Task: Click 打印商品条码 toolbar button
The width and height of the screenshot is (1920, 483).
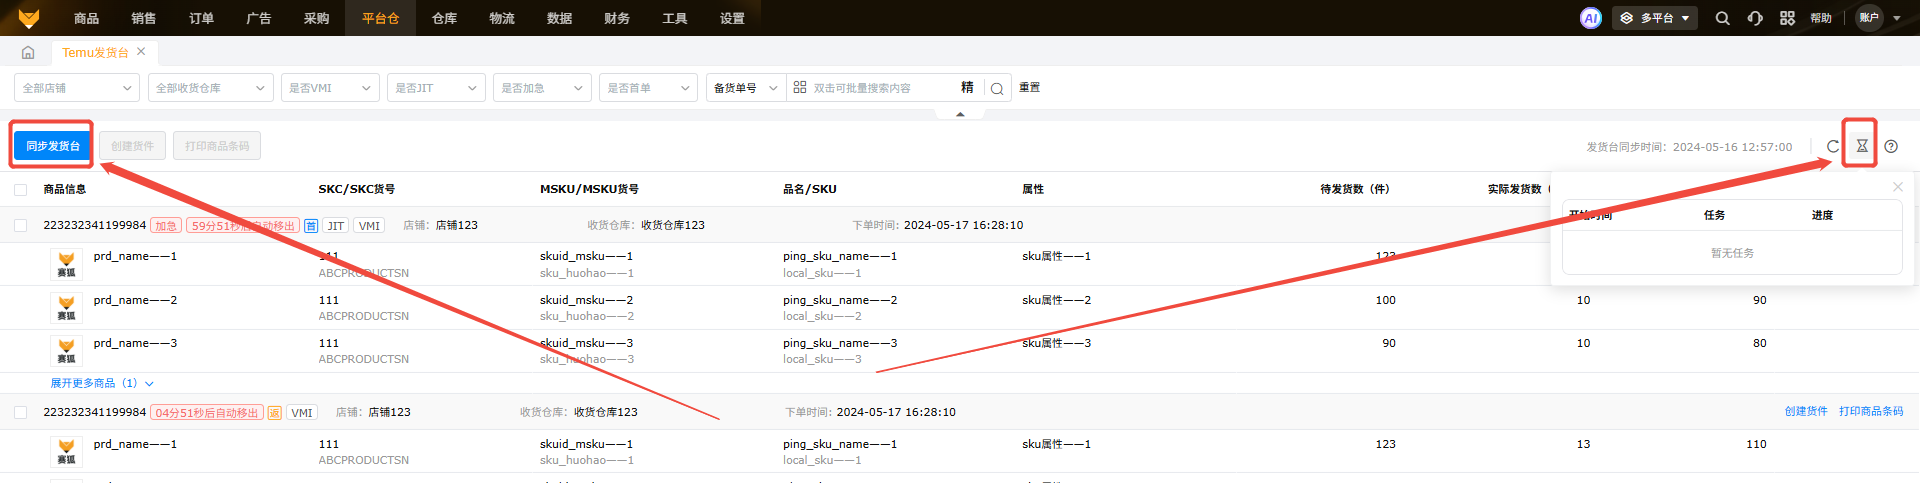Action: pos(217,146)
